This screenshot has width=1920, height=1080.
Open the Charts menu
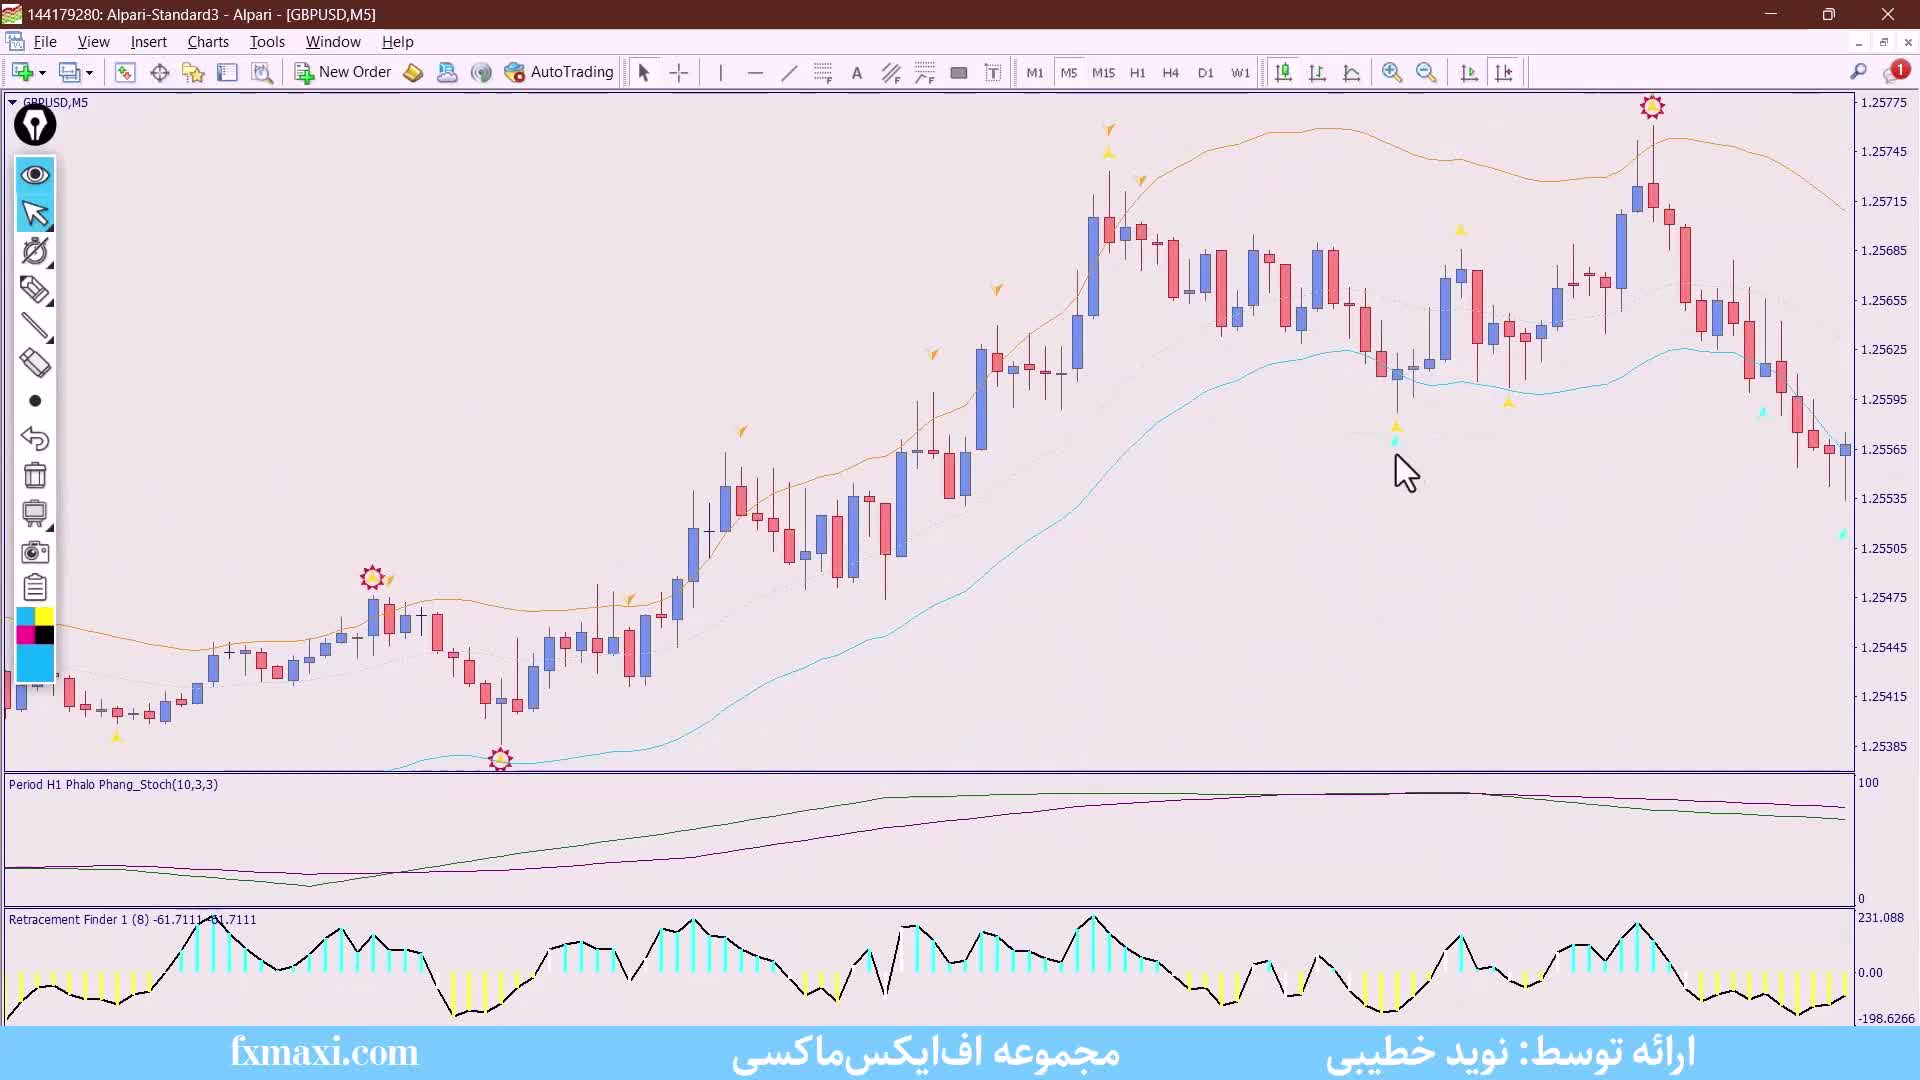pyautogui.click(x=208, y=42)
